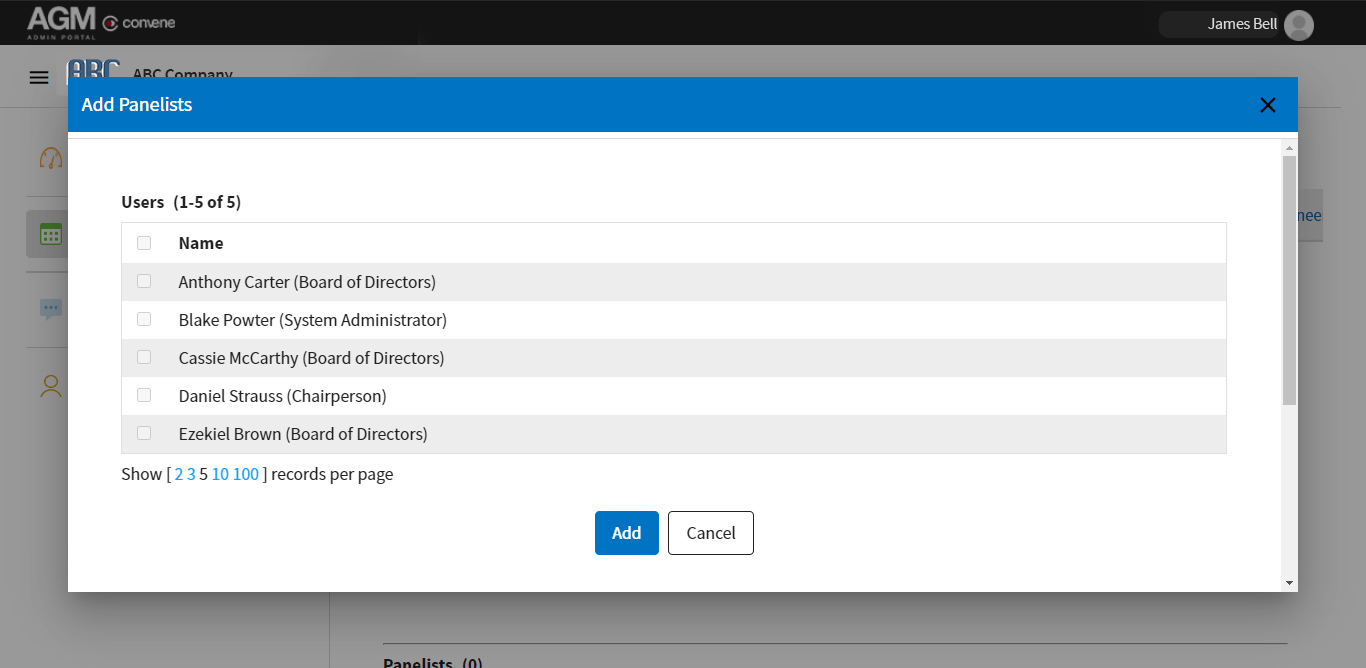Select the checkbox for Ezekiel Brown
Screen dimensions: 1366x668
[x=143, y=433]
